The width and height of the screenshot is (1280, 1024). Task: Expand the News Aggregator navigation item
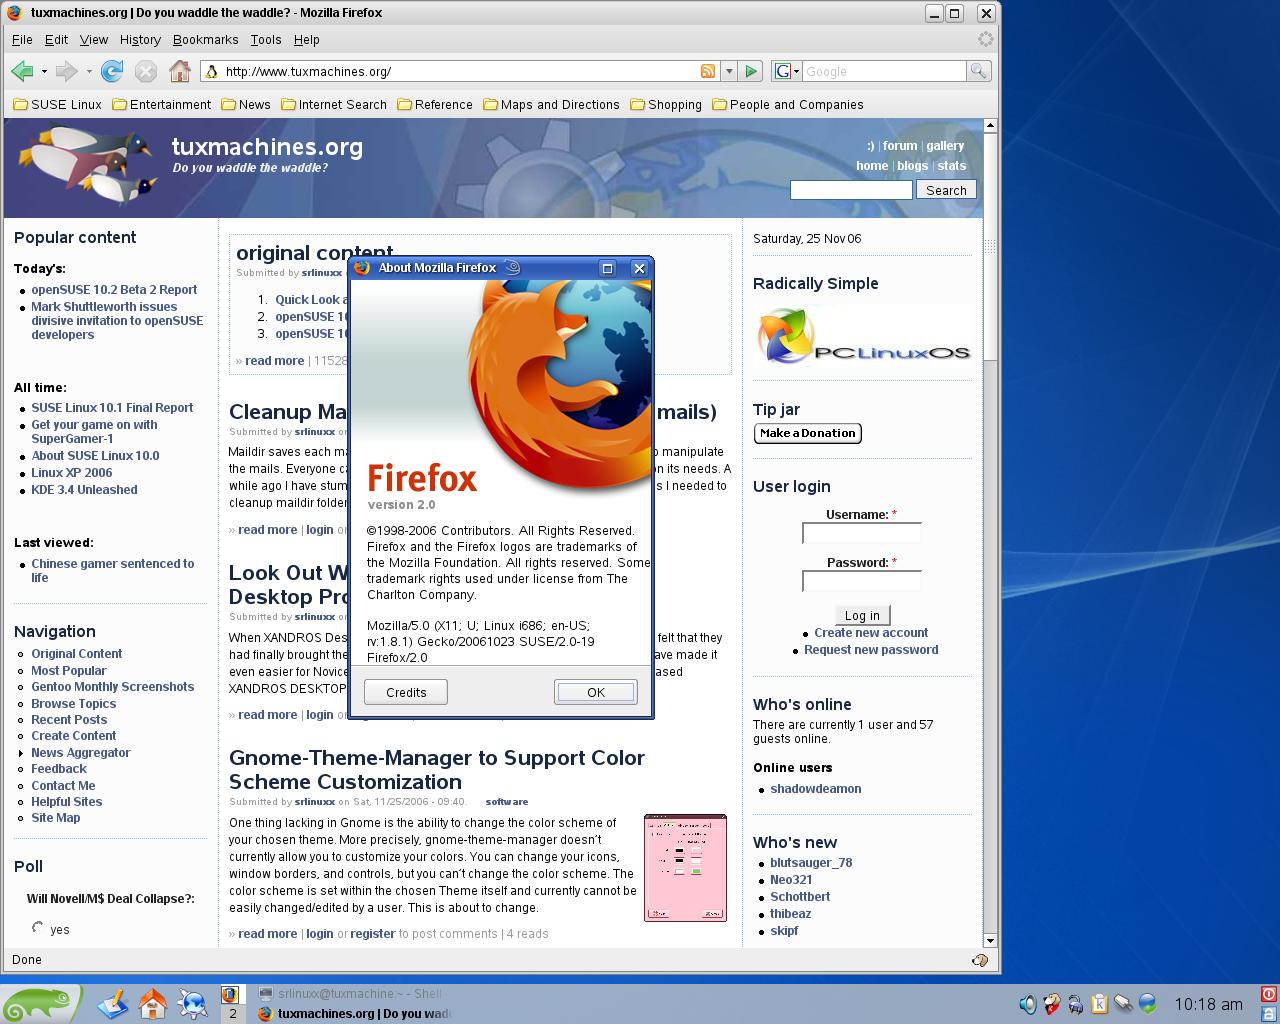point(21,753)
